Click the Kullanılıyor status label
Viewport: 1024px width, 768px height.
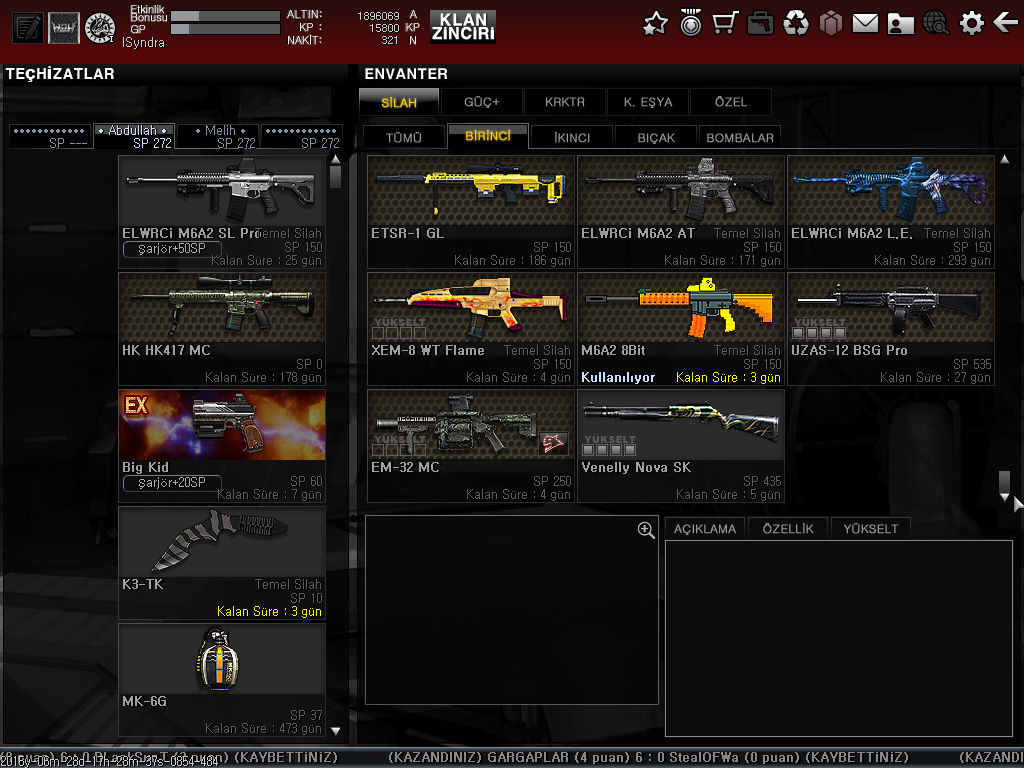(618, 377)
